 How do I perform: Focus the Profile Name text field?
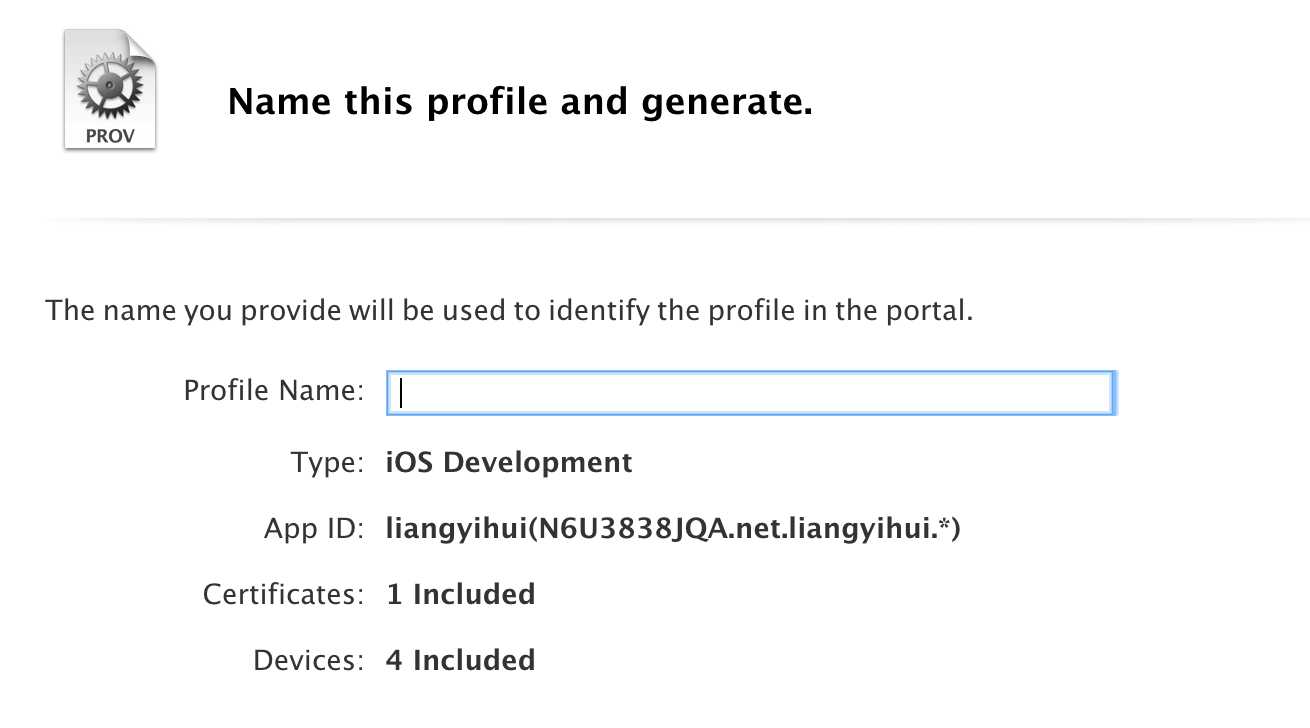(x=750, y=393)
